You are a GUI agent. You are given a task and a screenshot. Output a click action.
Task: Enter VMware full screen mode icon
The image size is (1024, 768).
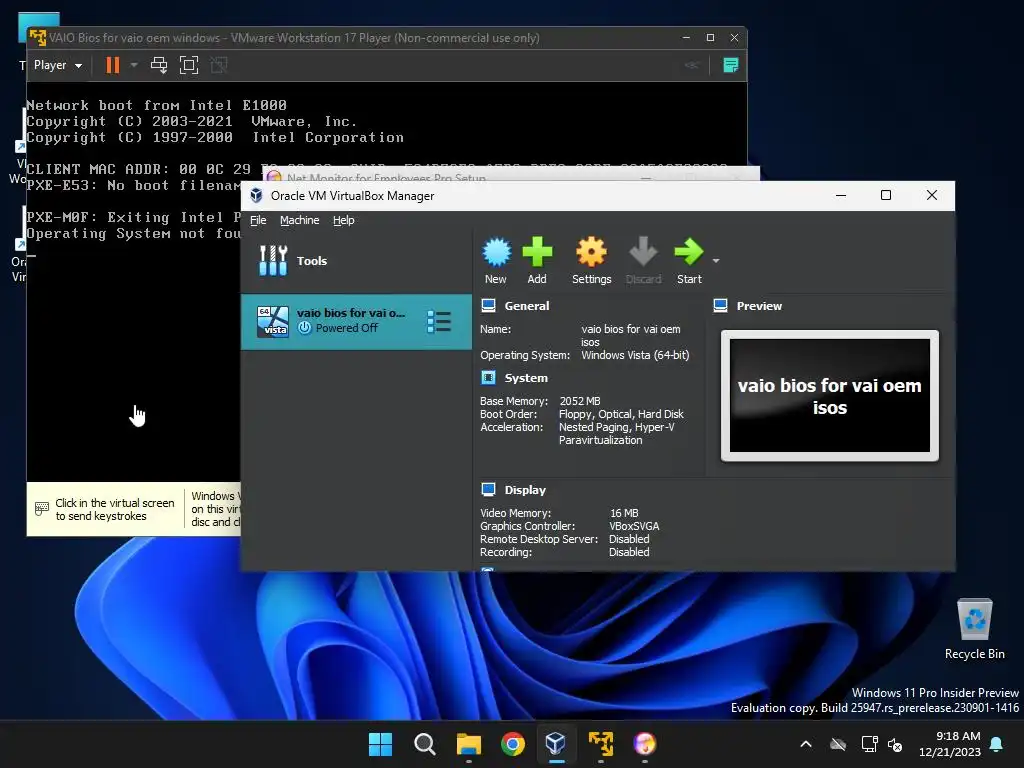point(189,65)
